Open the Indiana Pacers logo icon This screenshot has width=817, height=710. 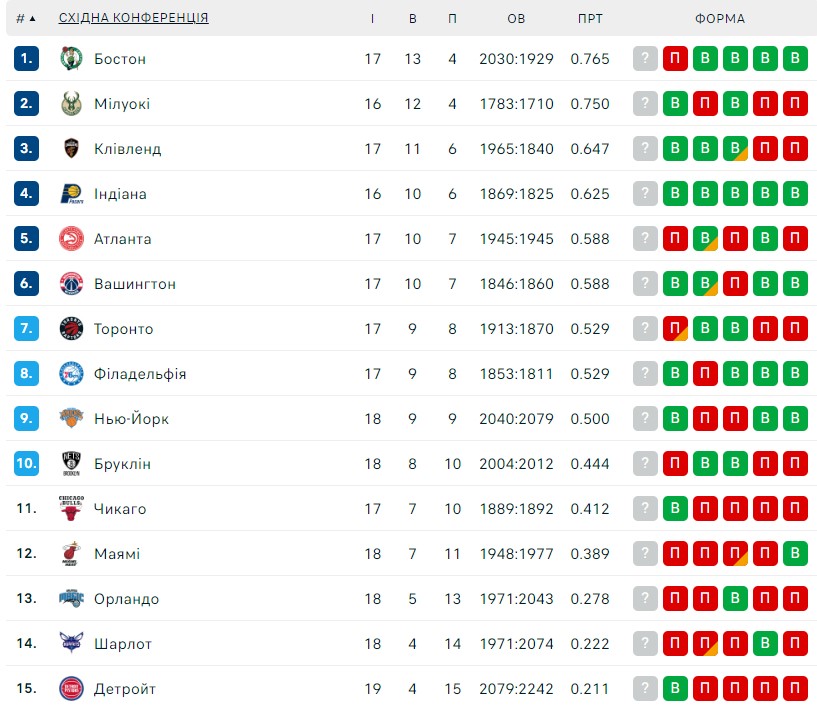coord(71,193)
